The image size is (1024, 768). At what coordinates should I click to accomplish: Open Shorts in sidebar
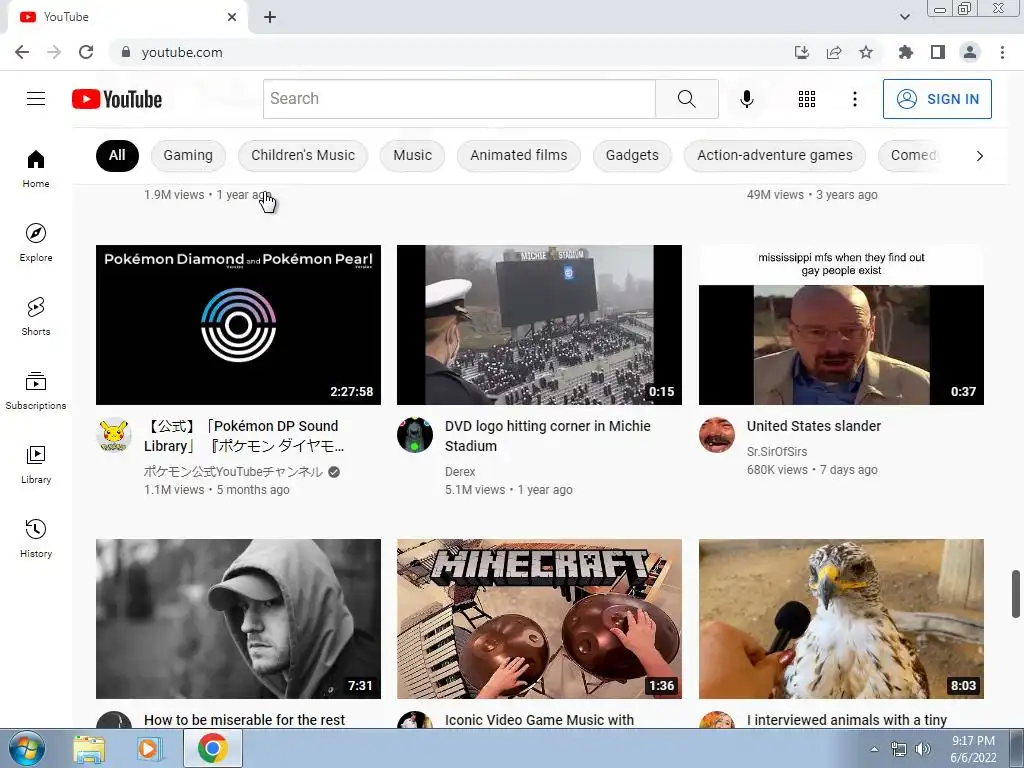point(36,316)
